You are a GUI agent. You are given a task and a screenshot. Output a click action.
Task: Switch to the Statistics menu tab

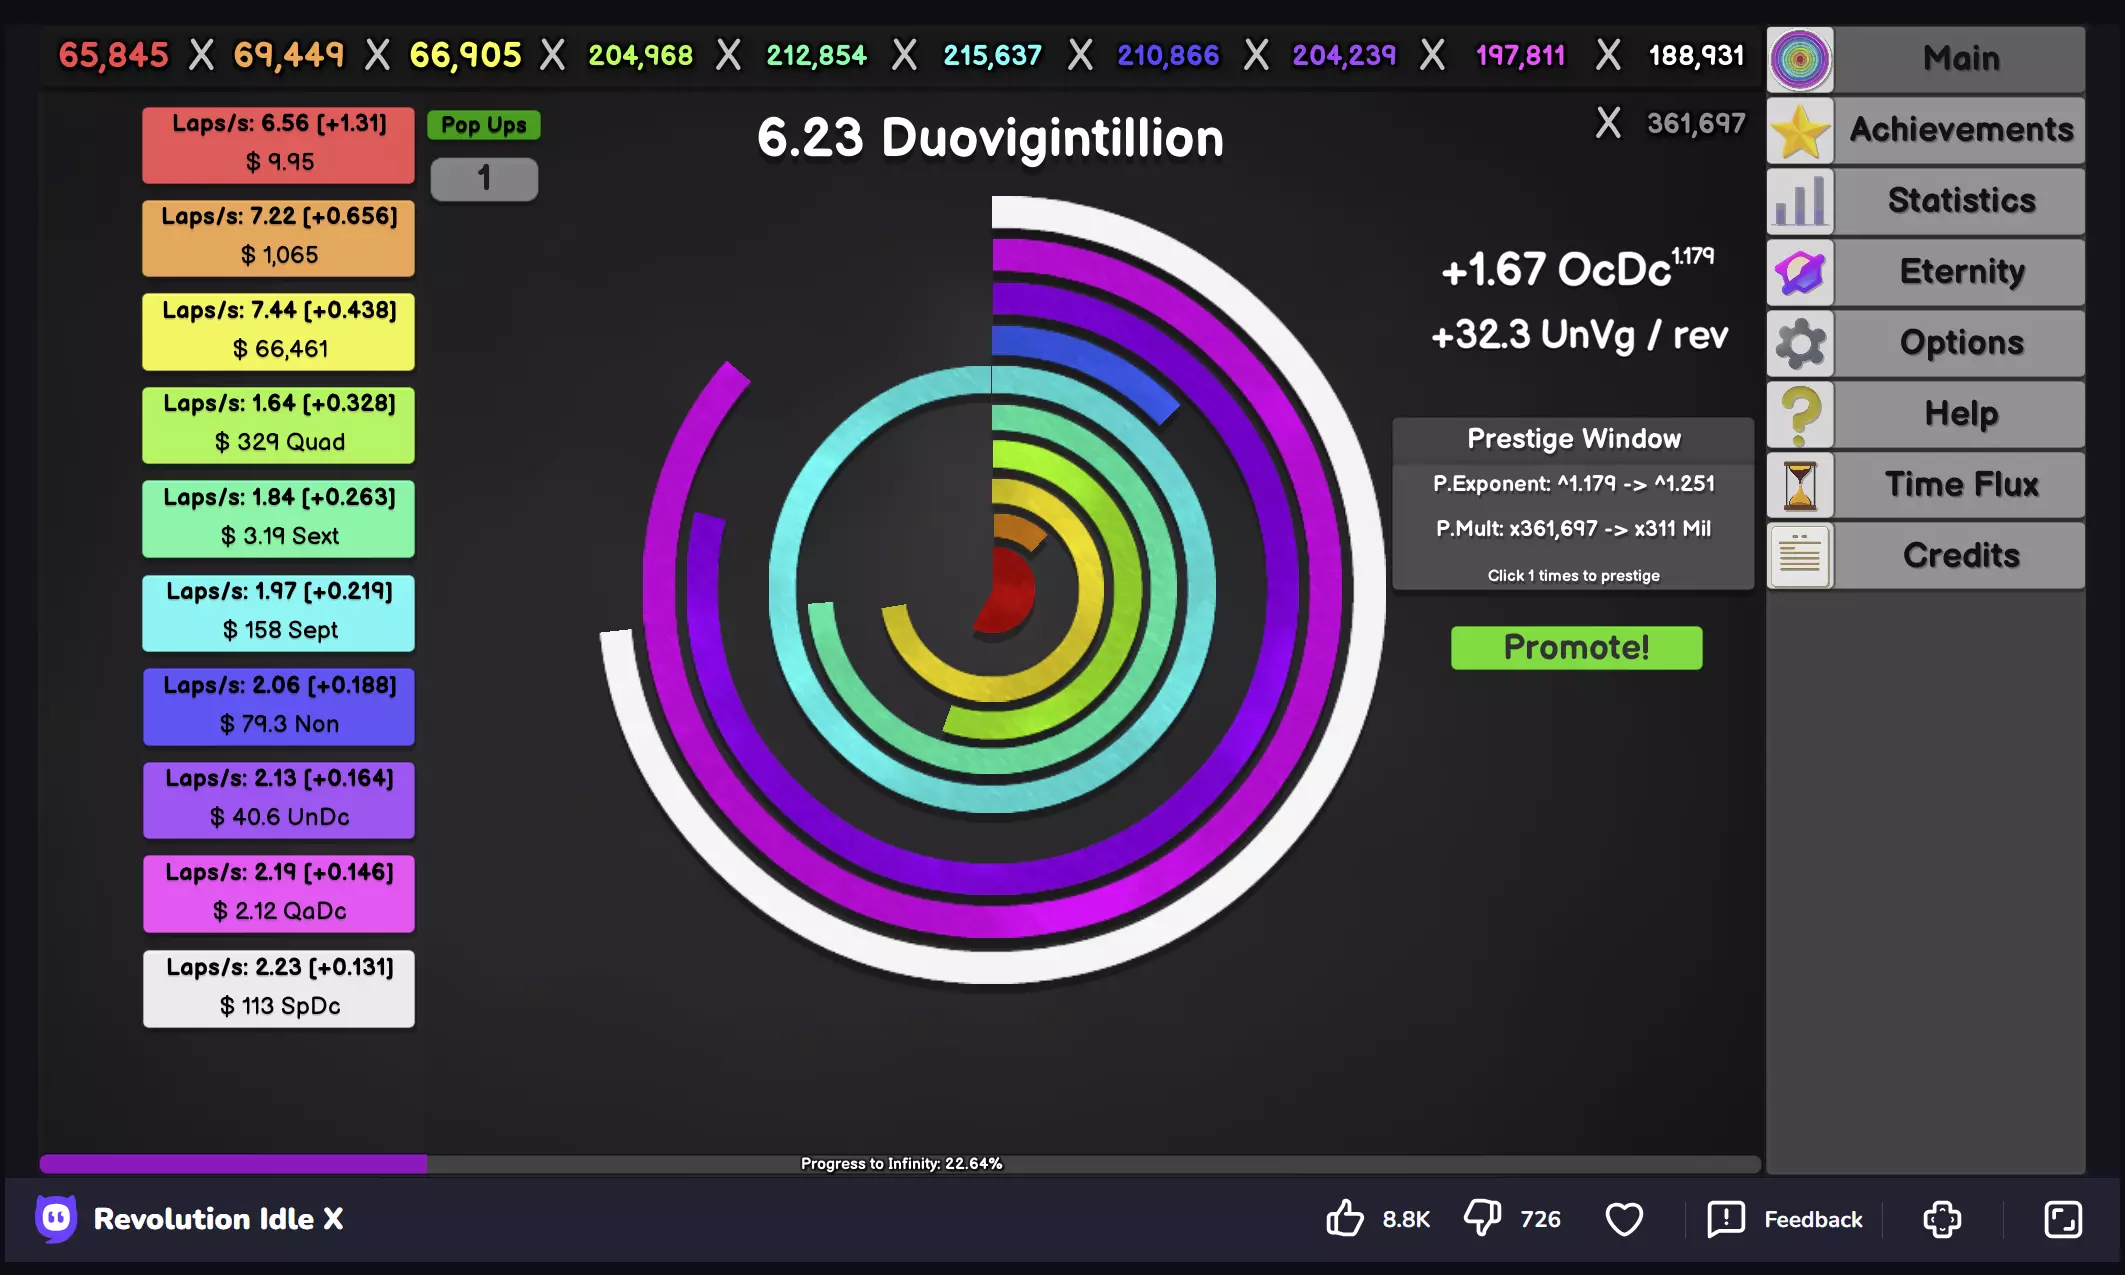(1960, 201)
